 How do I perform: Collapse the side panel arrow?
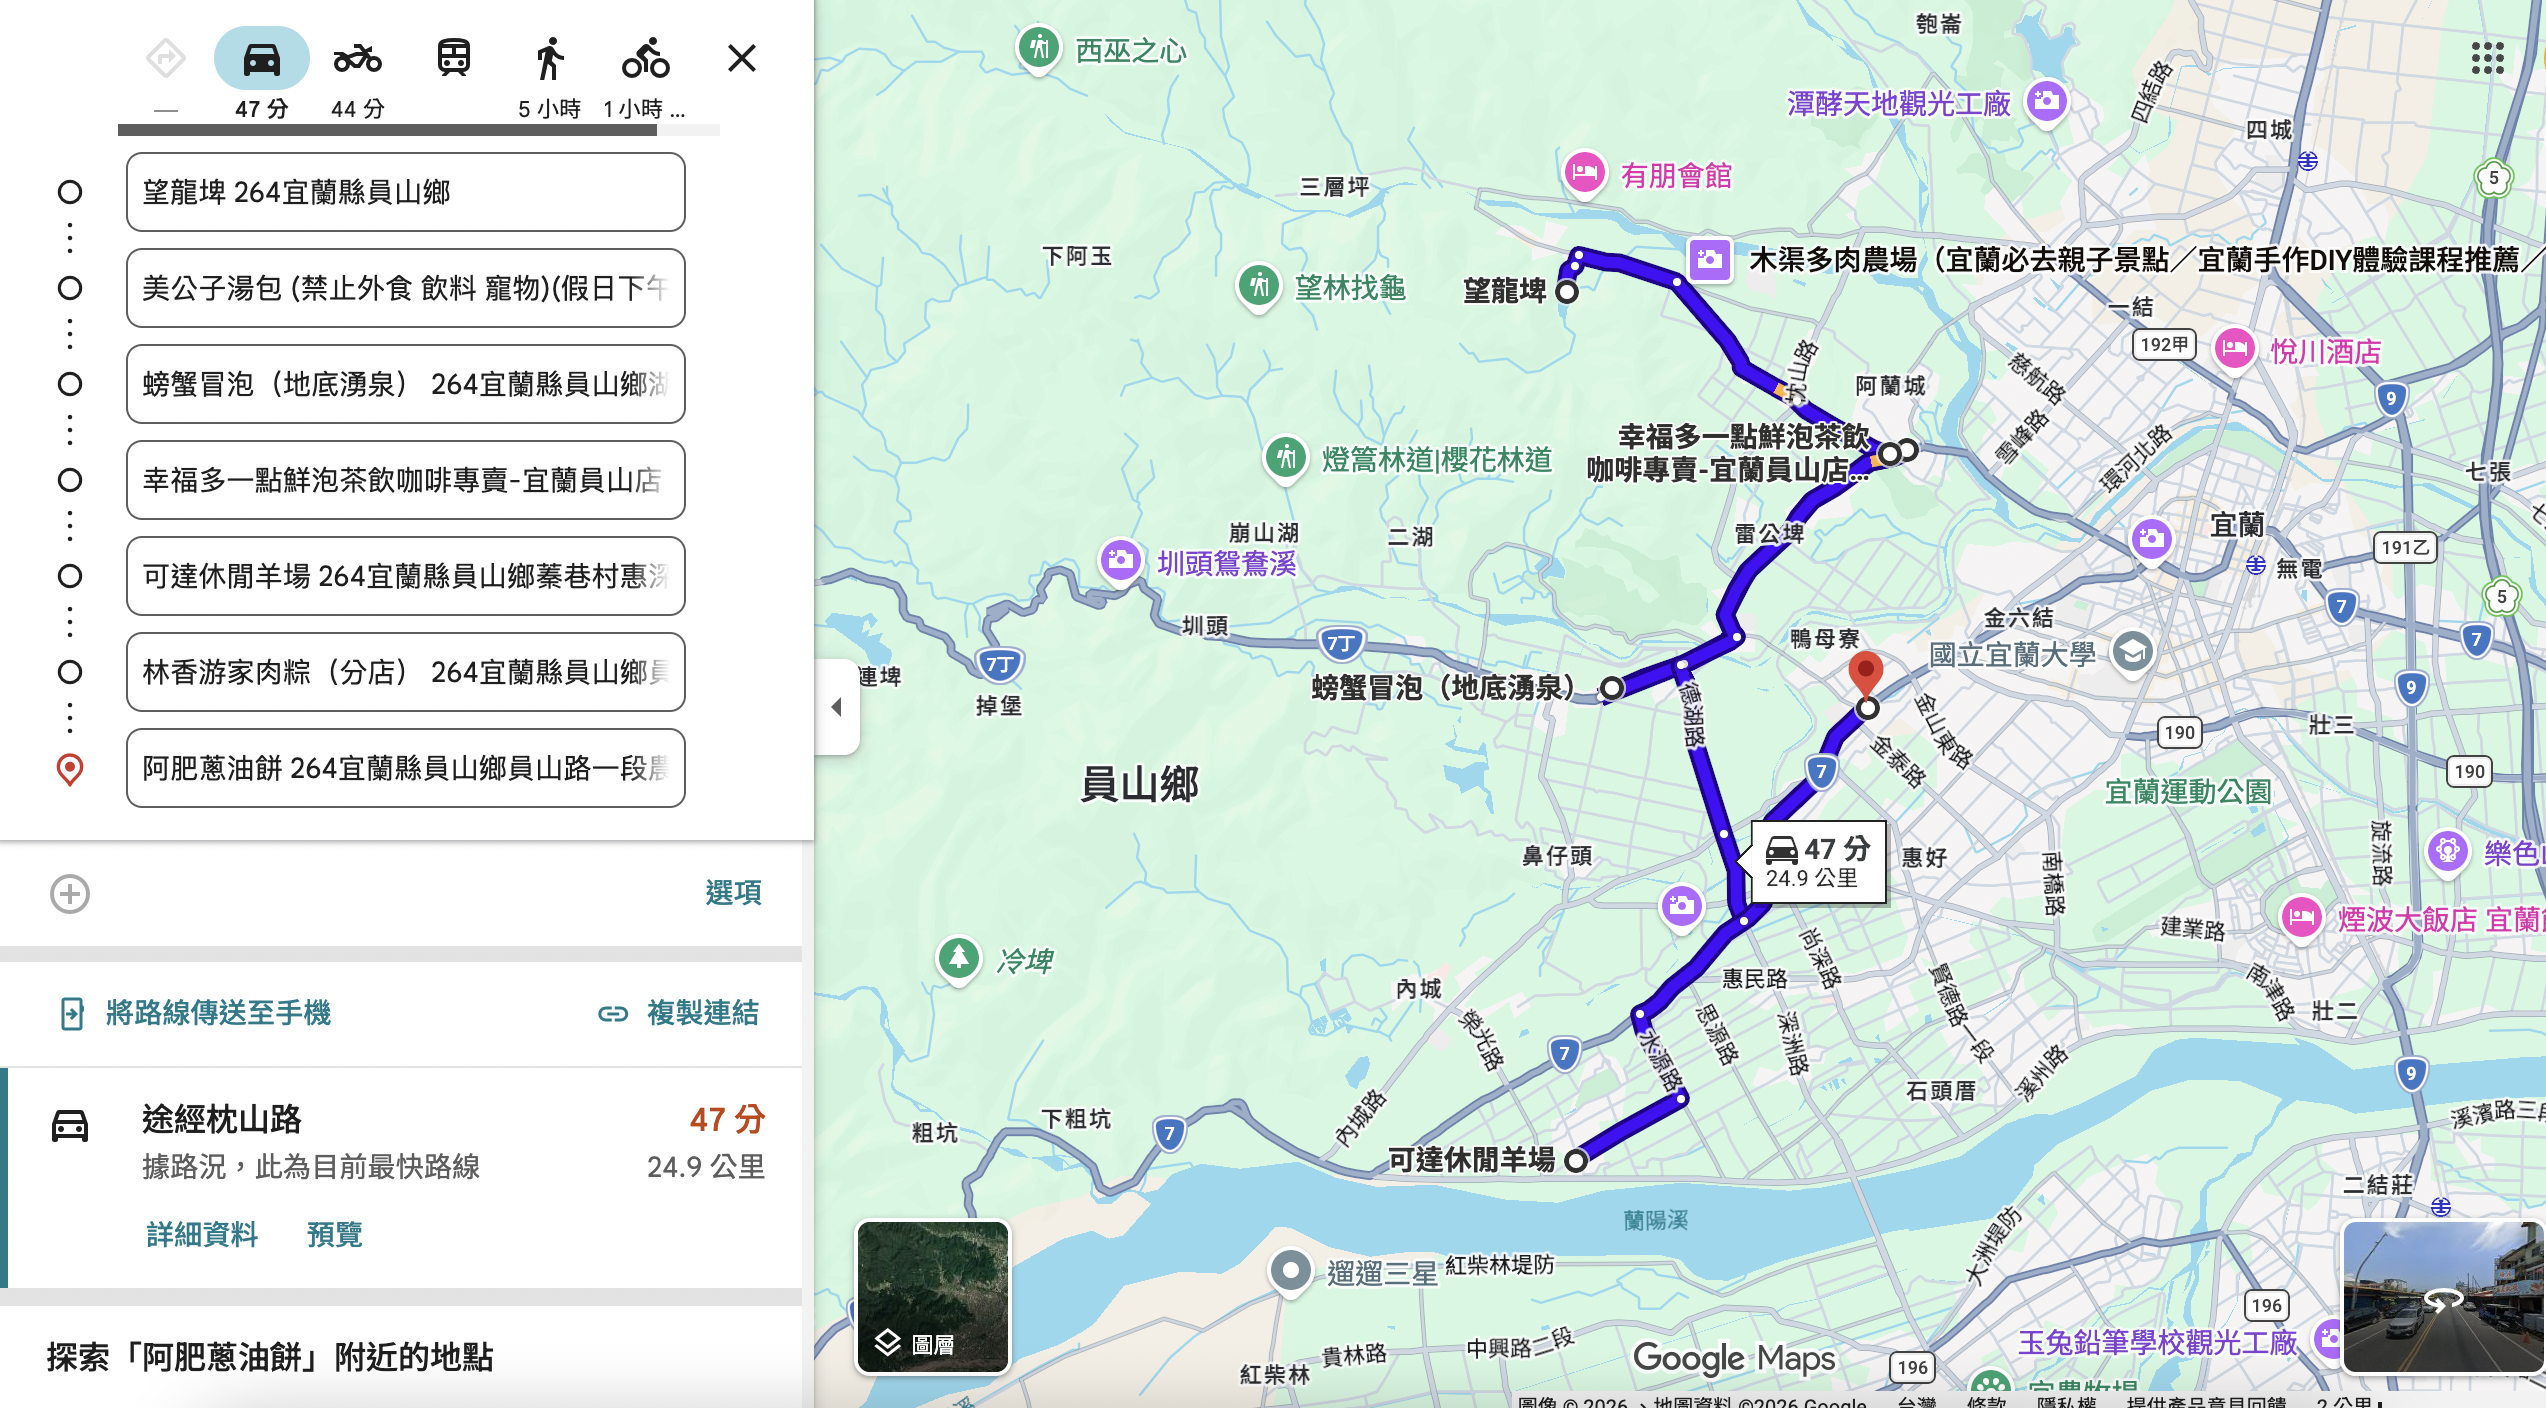pyautogui.click(x=837, y=707)
